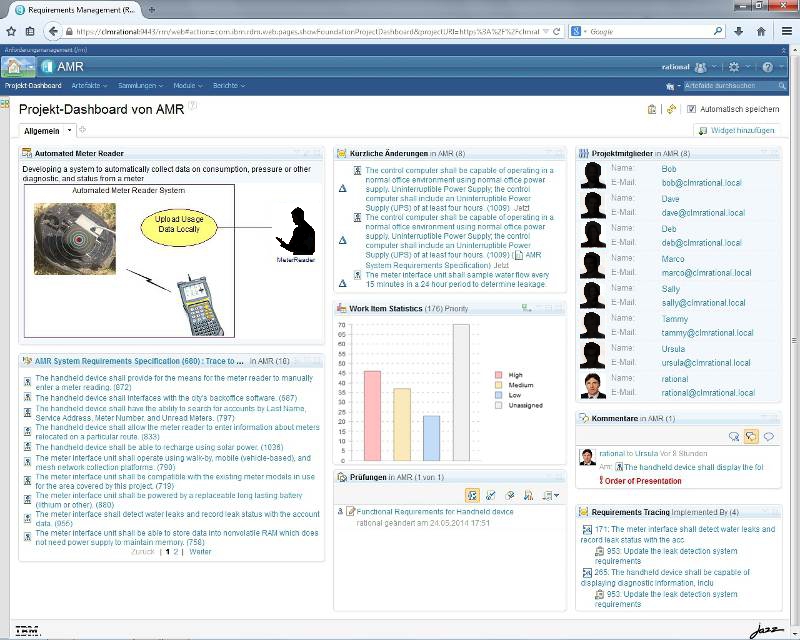Image resolution: width=800 pixels, height=640 pixels.
Task: Click the fourth sort icon in Prüfungen toolbar
Action: [x=528, y=495]
